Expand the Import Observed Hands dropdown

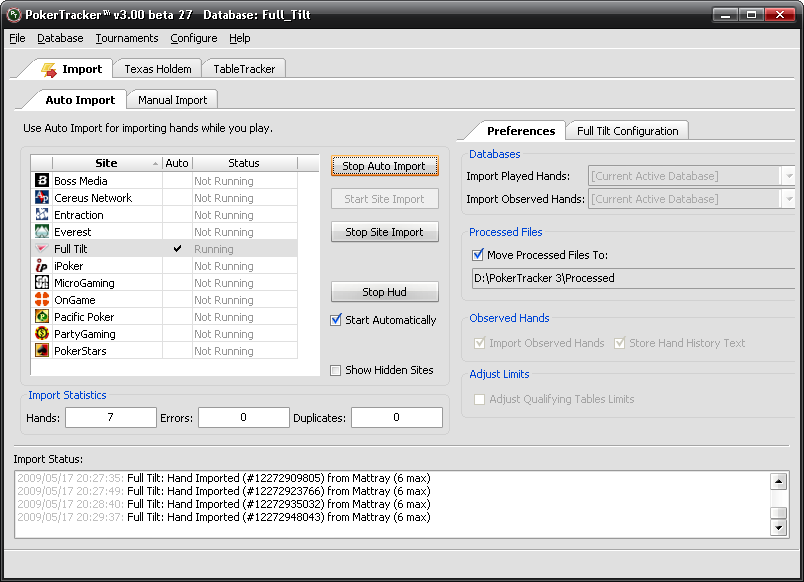(788, 199)
